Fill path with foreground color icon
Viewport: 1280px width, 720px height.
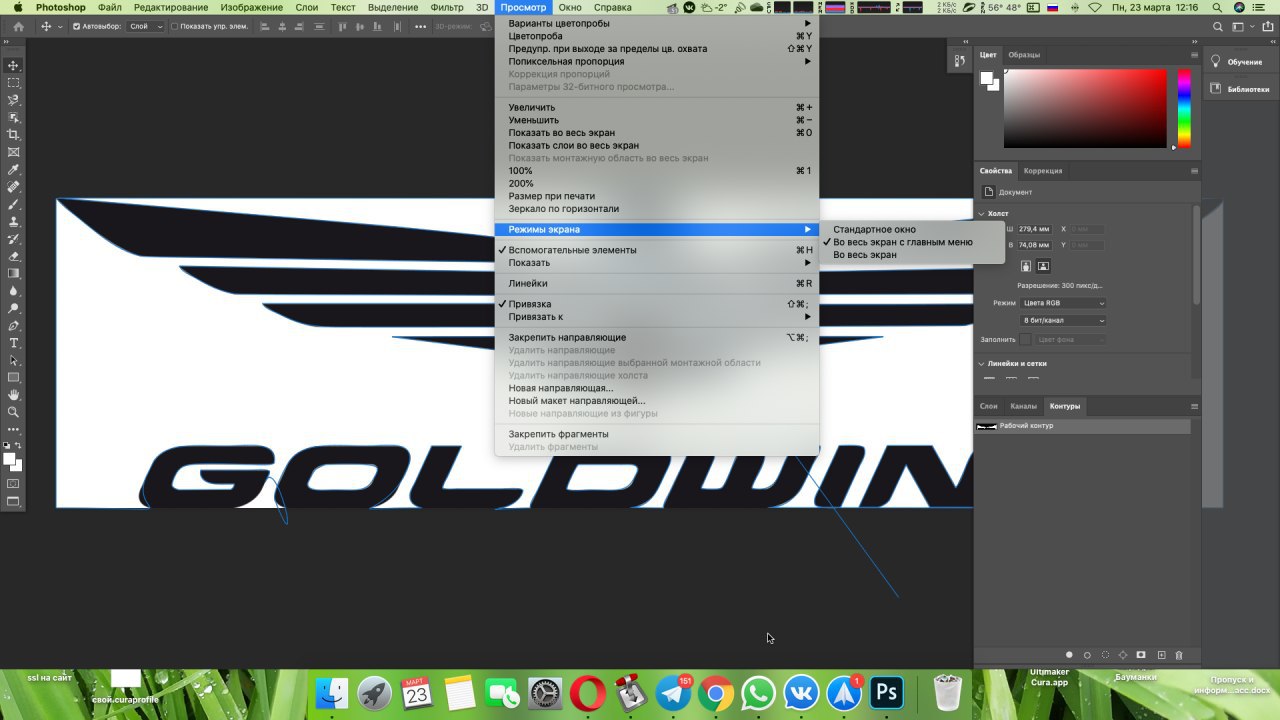(x=1069, y=655)
